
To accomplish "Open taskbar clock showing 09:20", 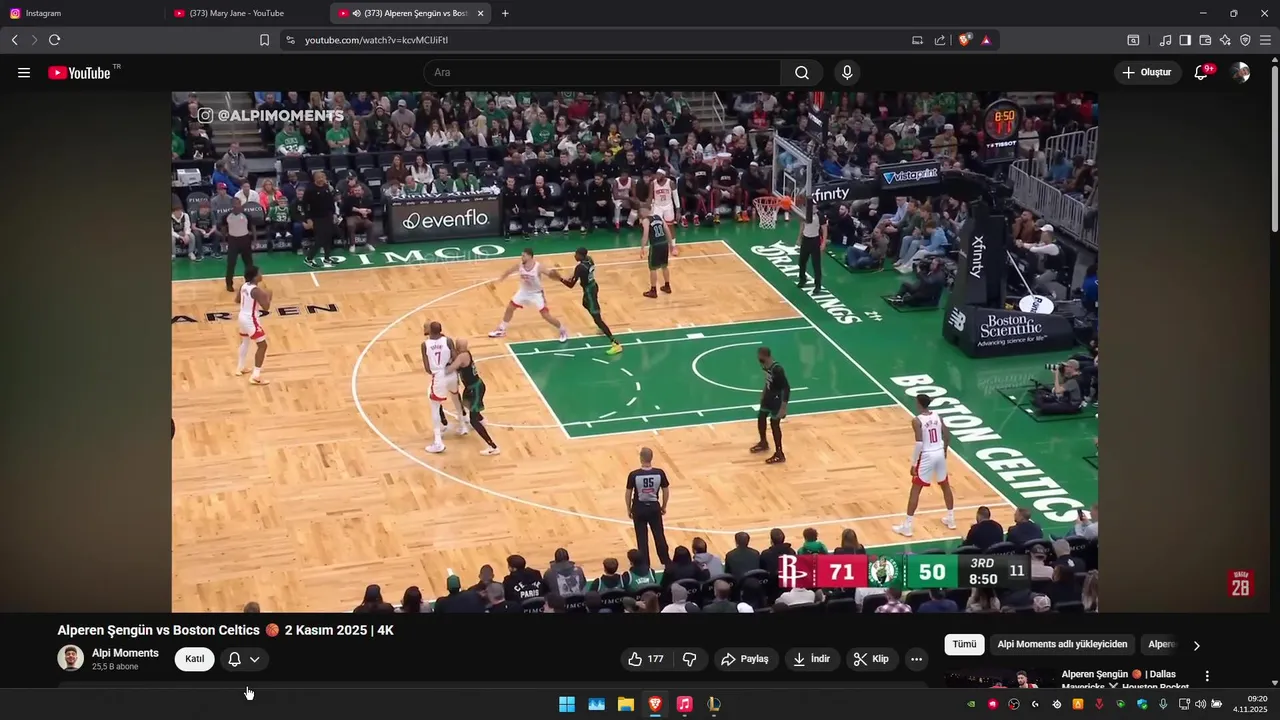I will pyautogui.click(x=1250, y=704).
